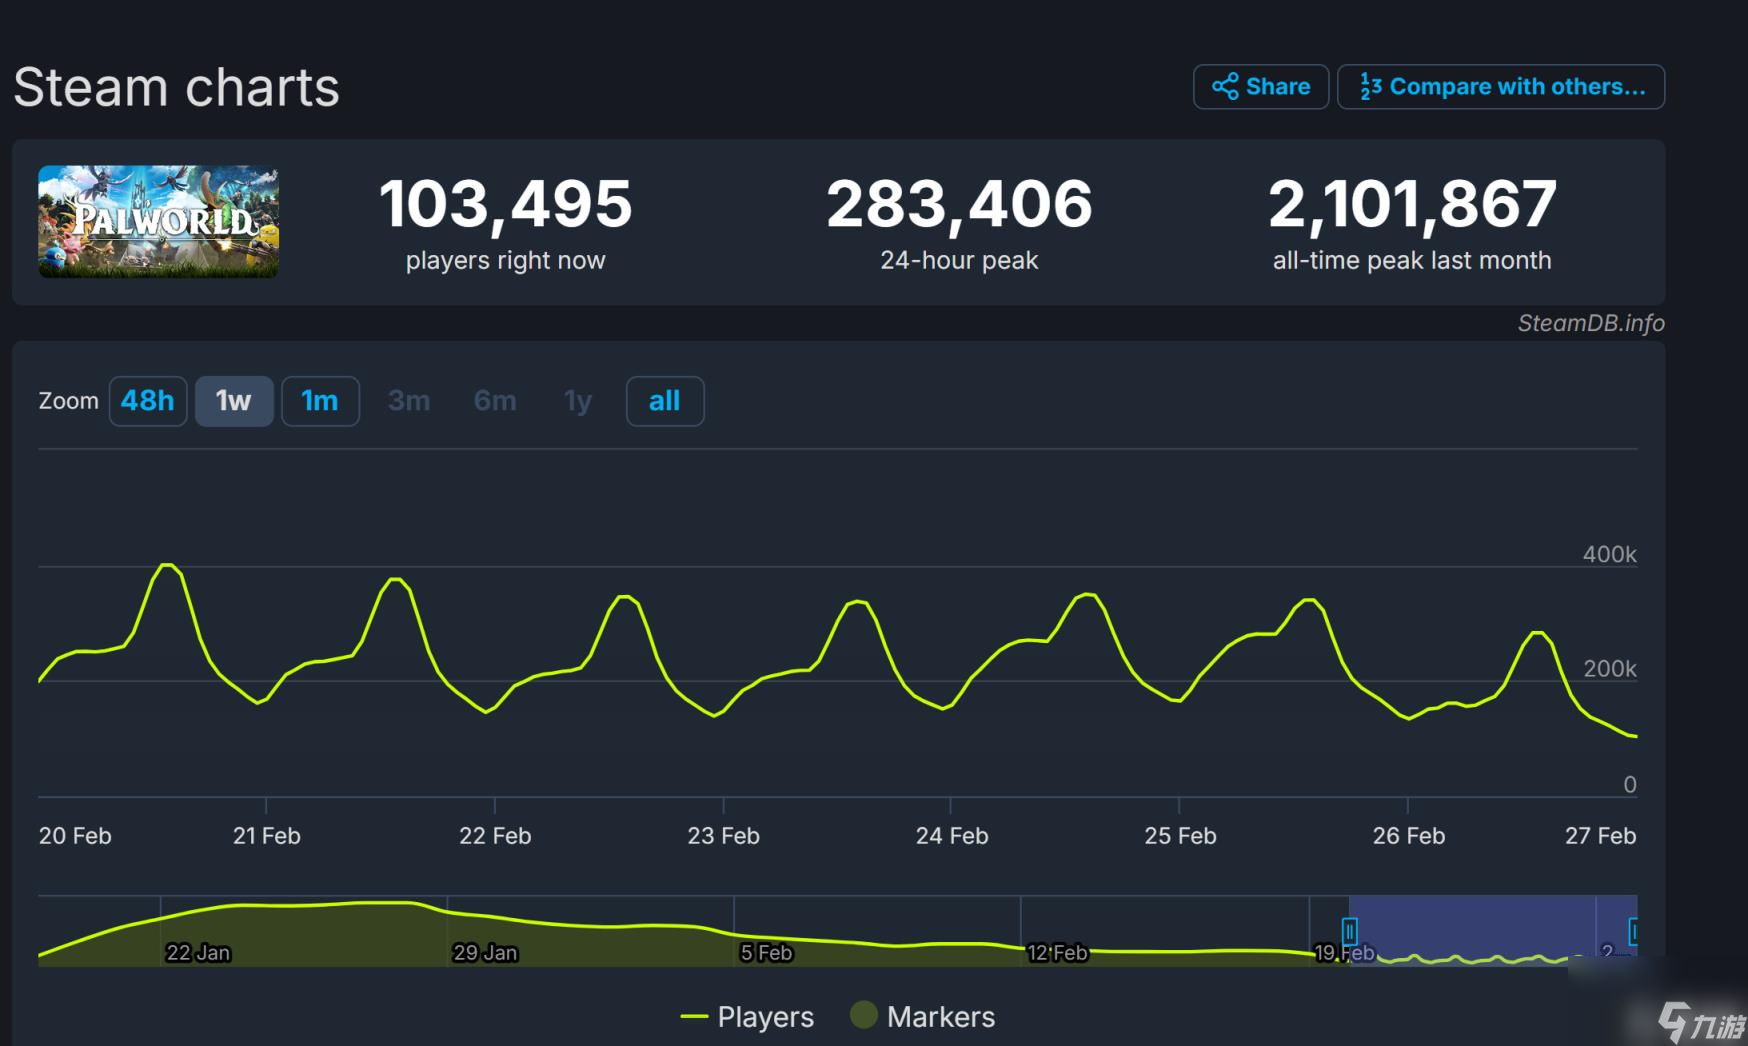Click the highlighted navigator selection range
The height and width of the screenshot is (1046, 1748).
coord(1492,930)
